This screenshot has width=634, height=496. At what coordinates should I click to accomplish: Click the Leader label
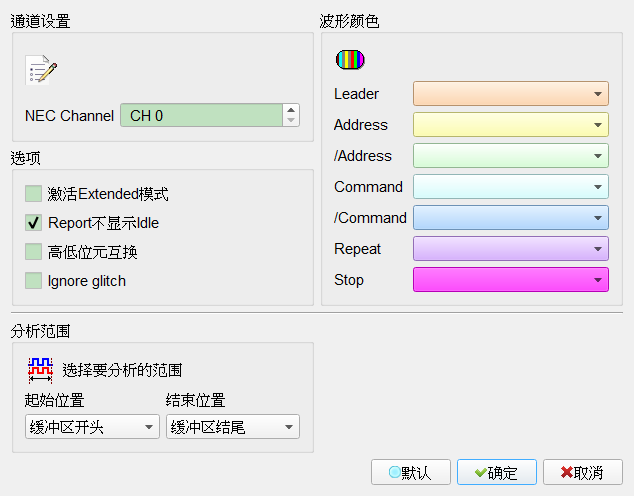point(356,94)
